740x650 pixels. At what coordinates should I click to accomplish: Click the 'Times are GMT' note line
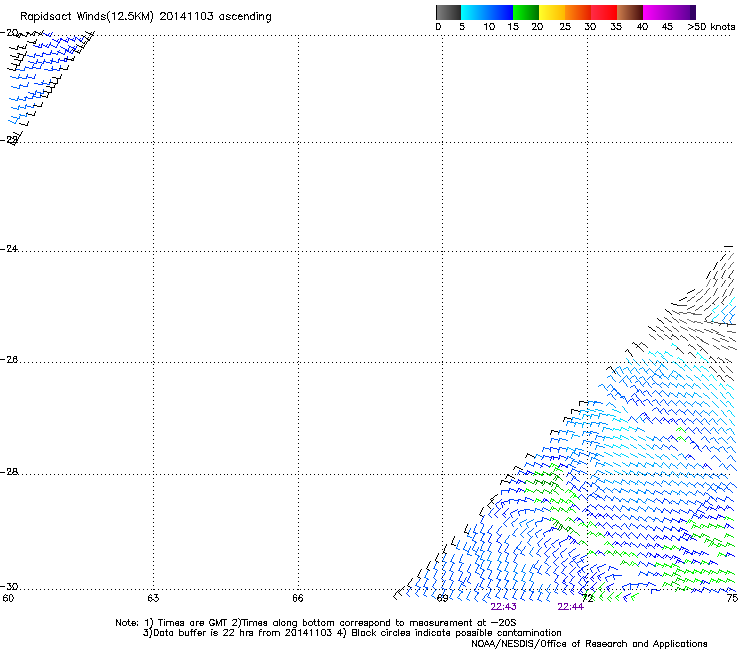(316, 623)
